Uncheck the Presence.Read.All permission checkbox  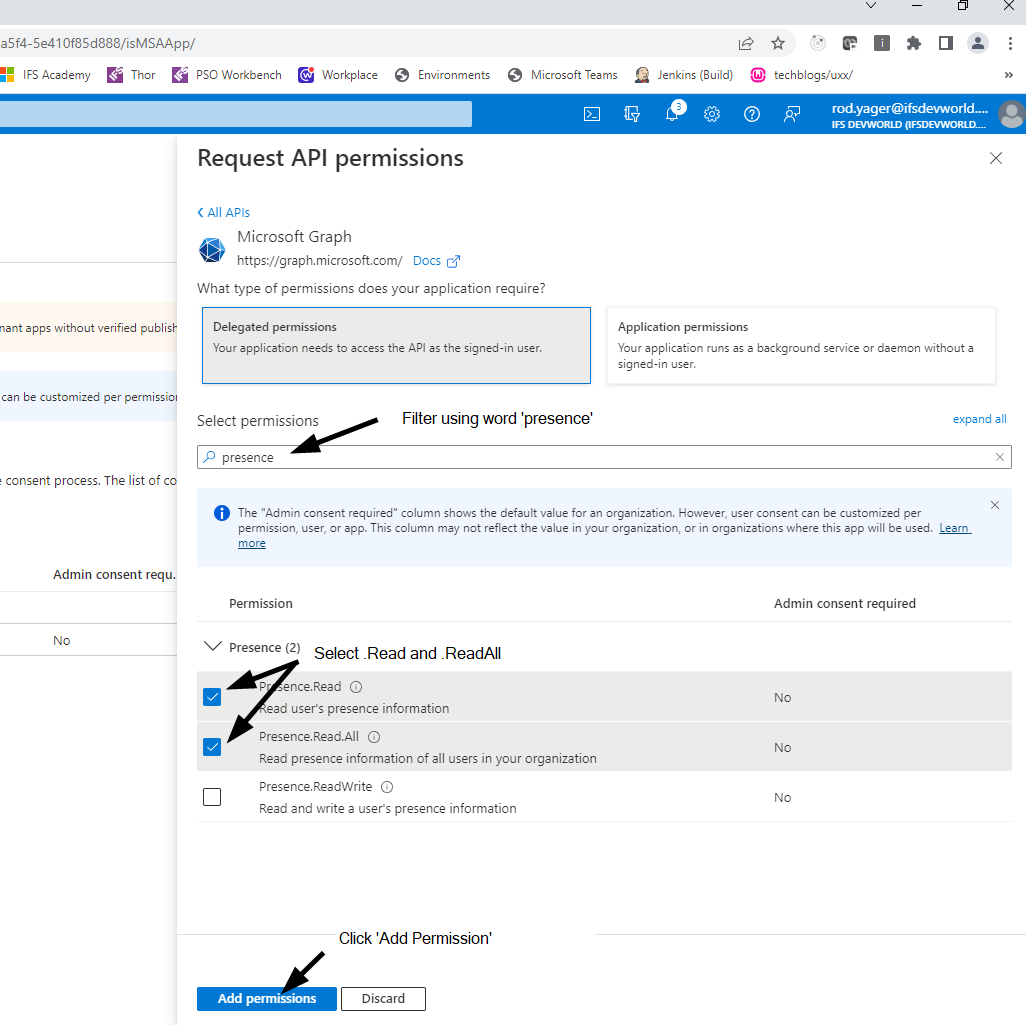(x=212, y=747)
